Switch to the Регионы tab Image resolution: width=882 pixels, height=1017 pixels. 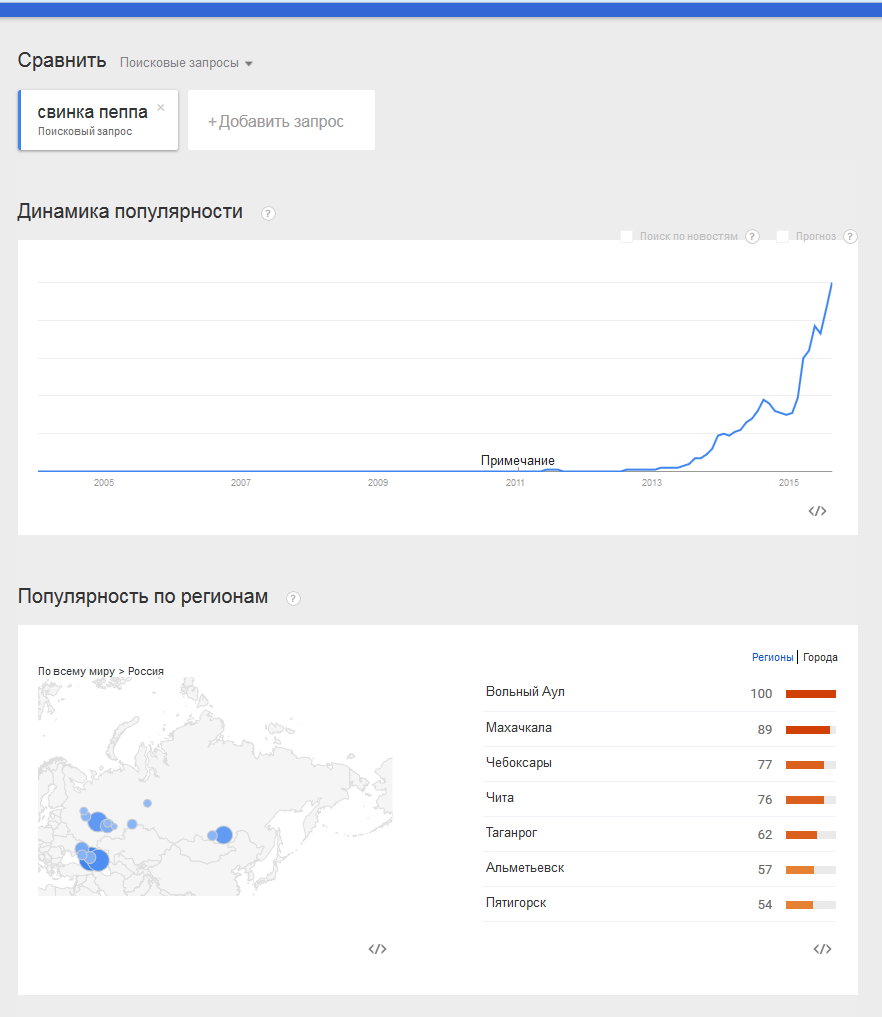[x=773, y=657]
